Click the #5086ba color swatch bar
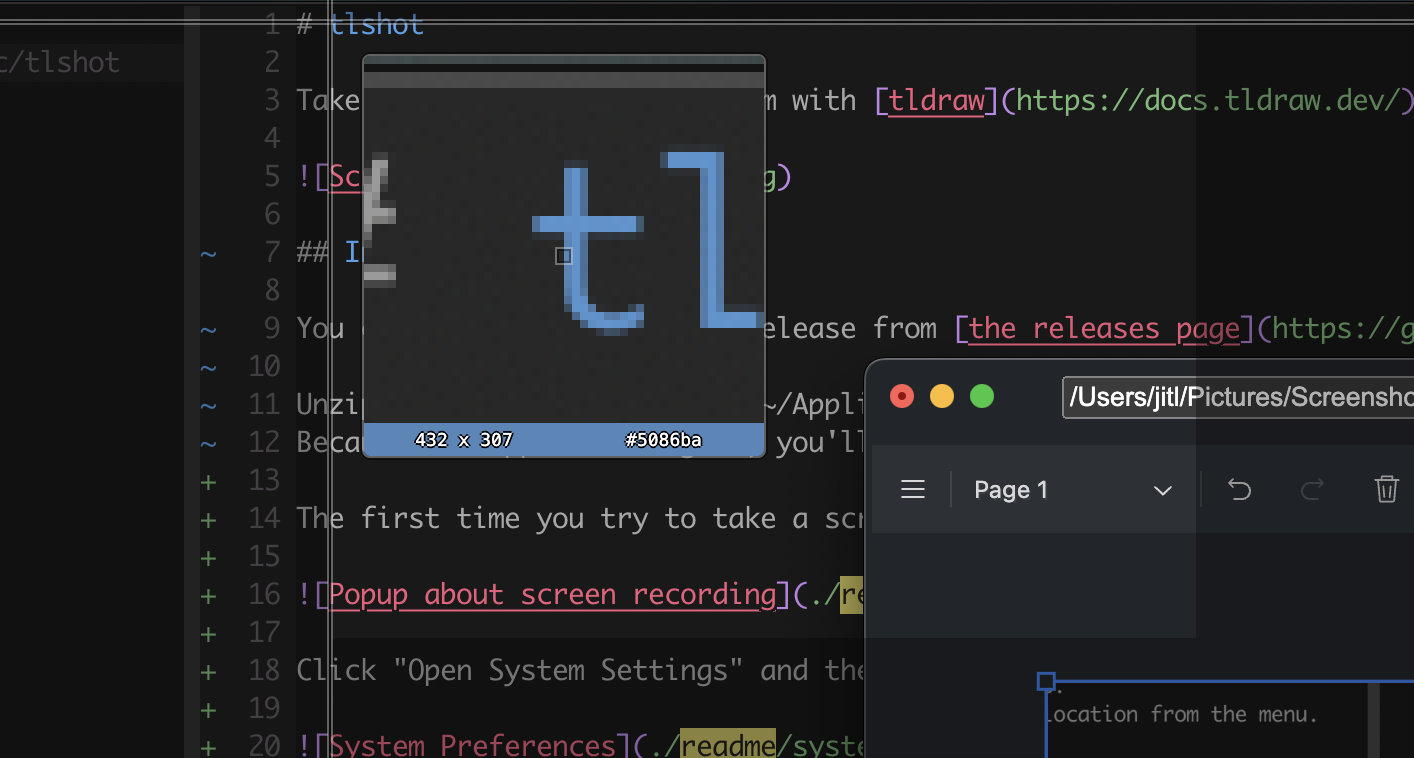This screenshot has width=1414, height=758. pyautogui.click(x=663, y=440)
